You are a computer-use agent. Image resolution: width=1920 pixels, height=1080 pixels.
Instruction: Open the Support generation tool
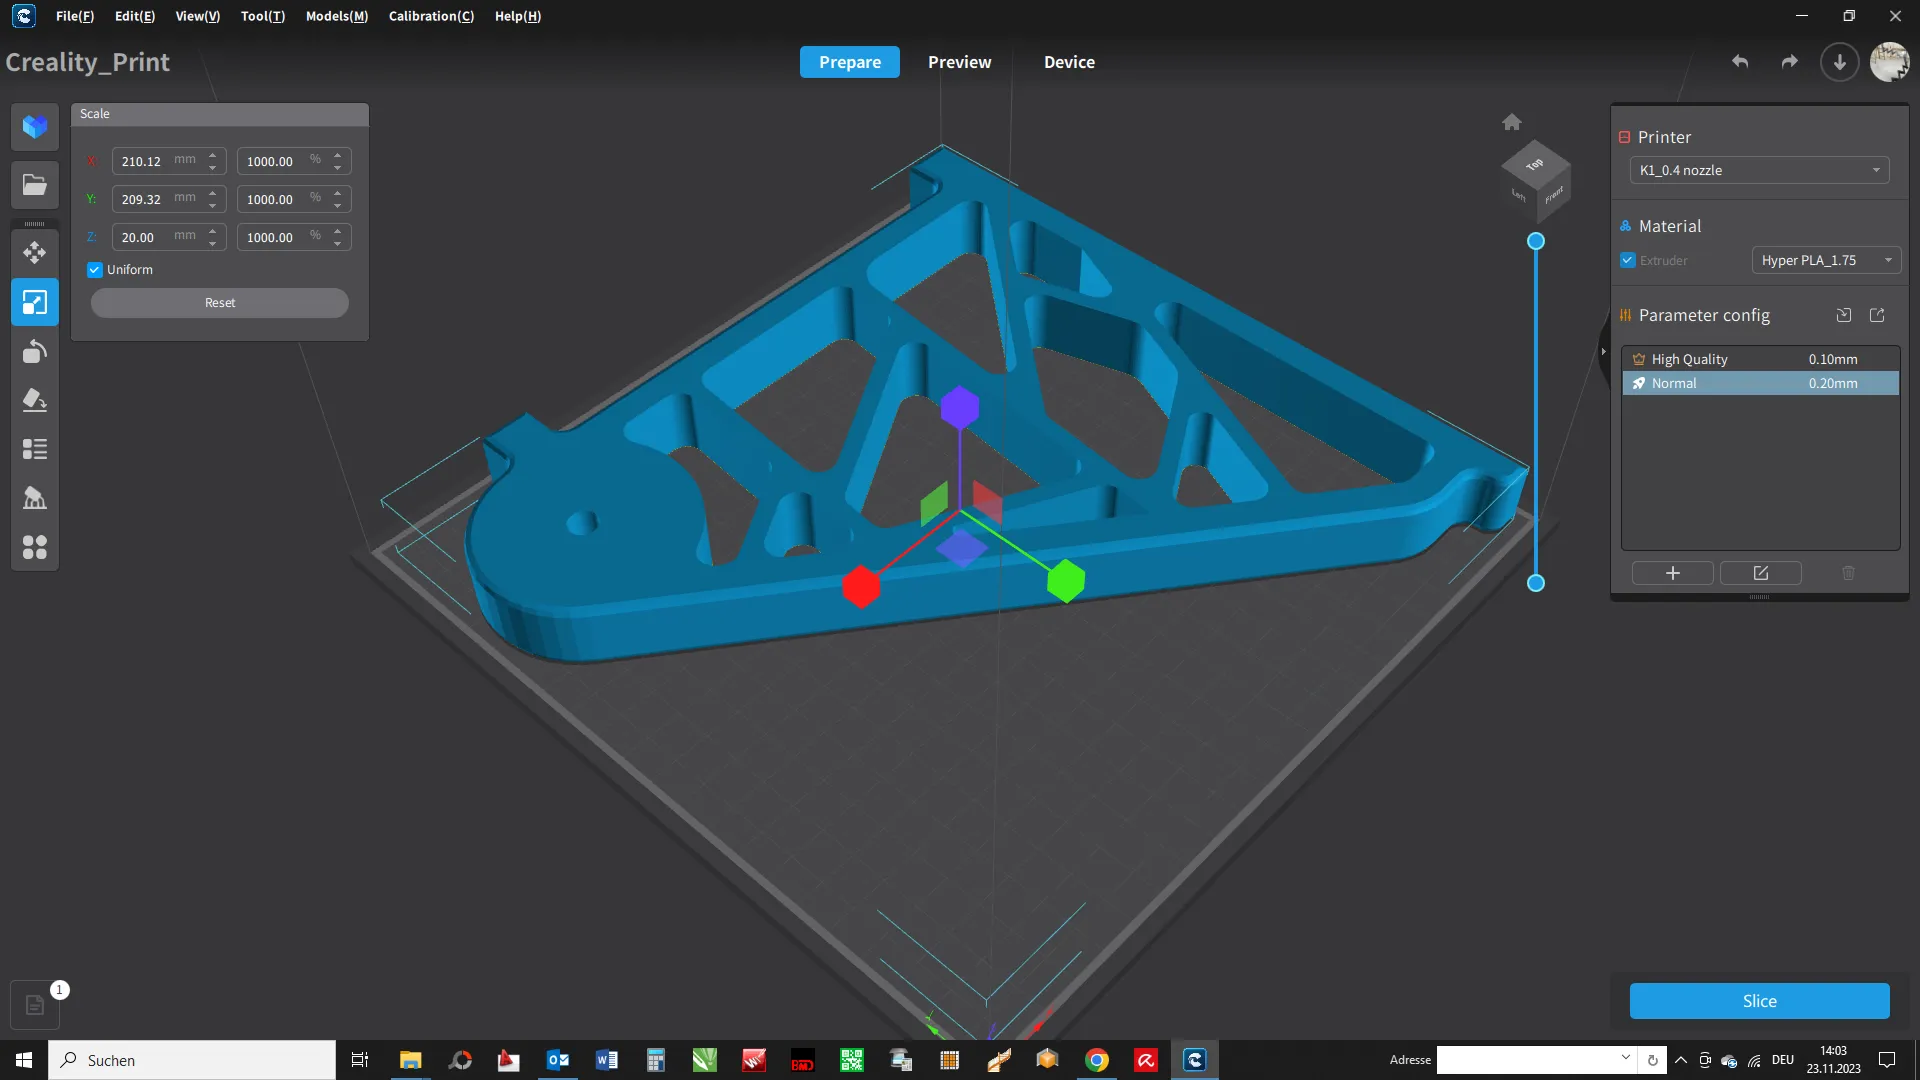coord(35,498)
